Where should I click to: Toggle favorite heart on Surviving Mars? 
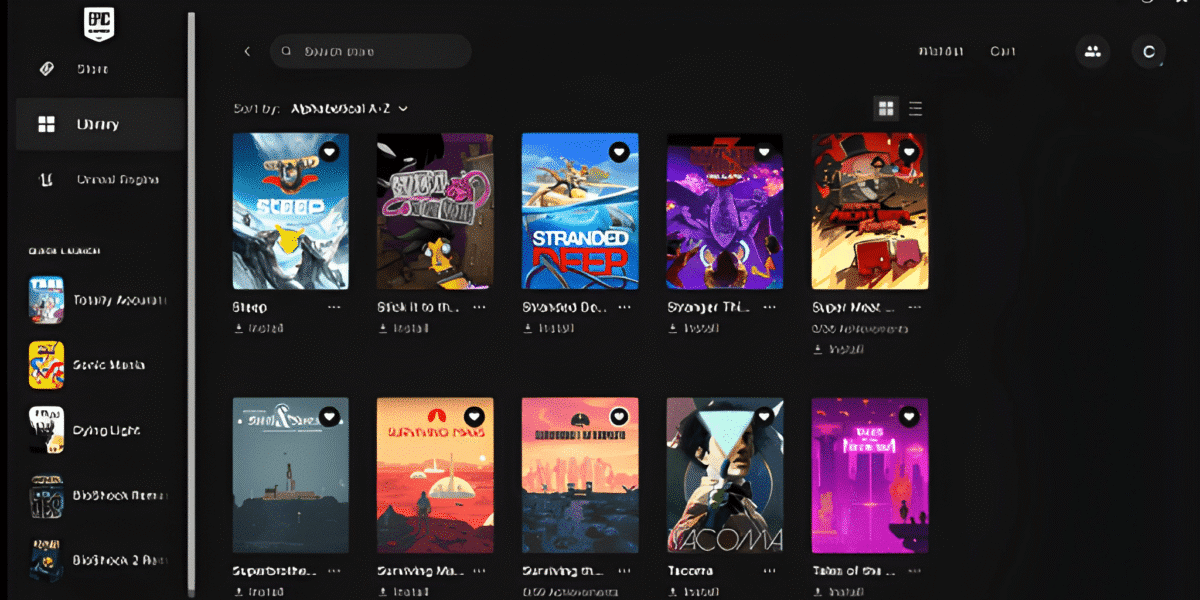tap(474, 416)
